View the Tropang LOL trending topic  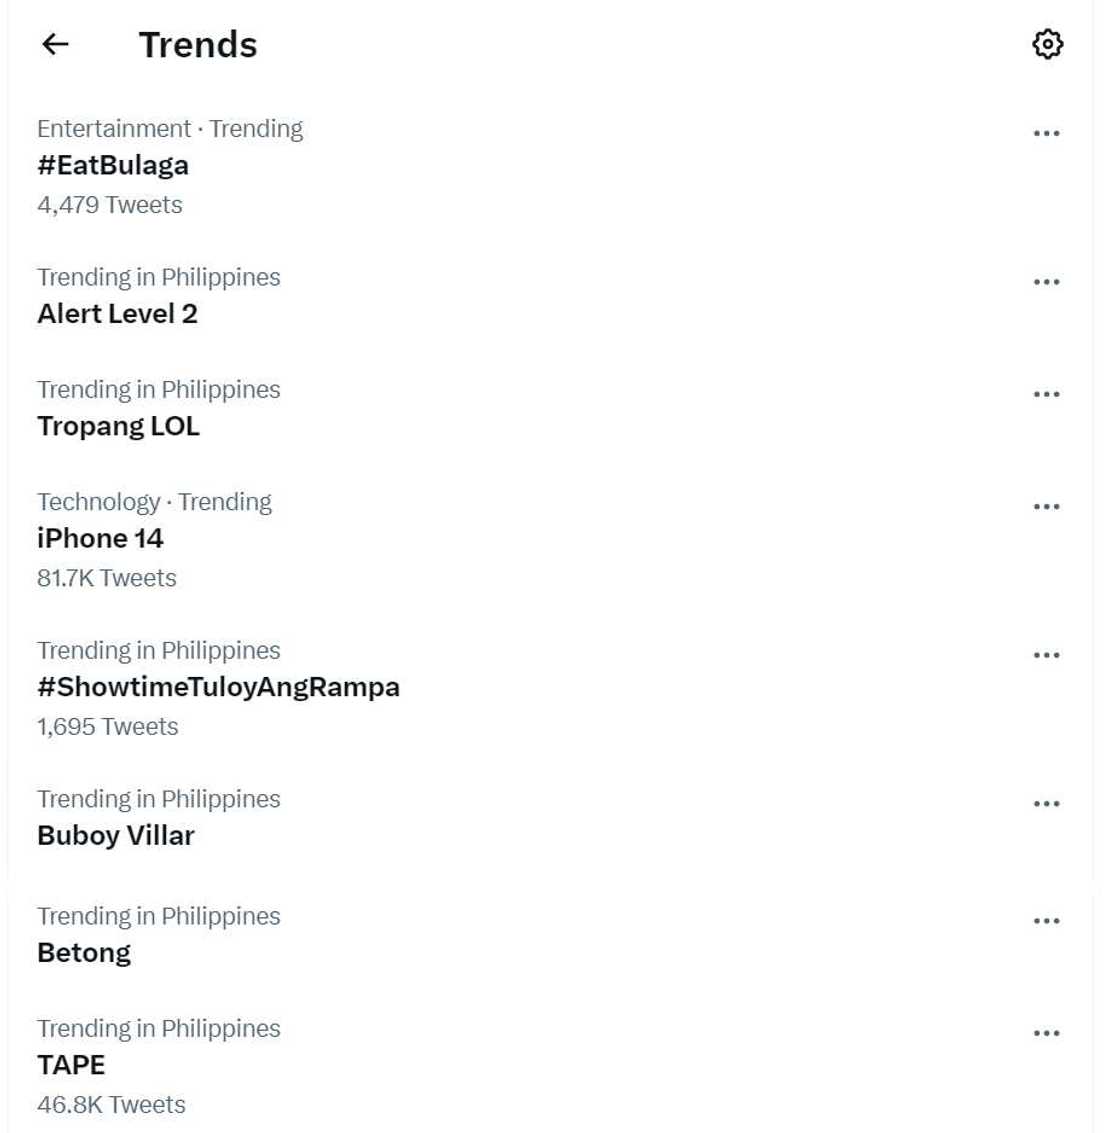click(118, 426)
